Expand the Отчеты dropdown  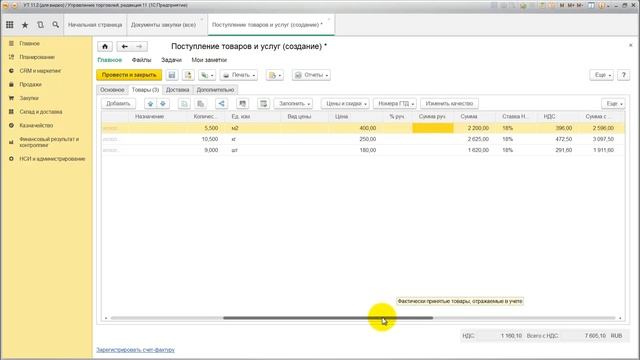pyautogui.click(x=311, y=75)
